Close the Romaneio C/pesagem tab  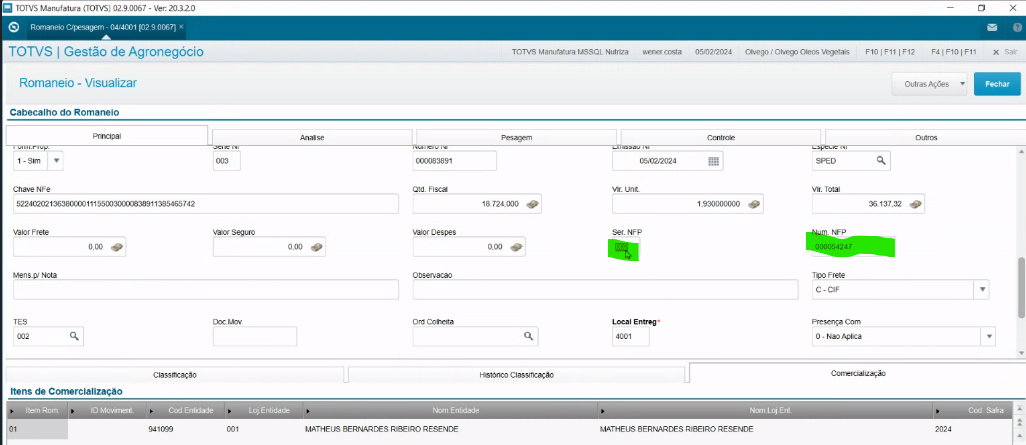pyautogui.click(x=181, y=27)
